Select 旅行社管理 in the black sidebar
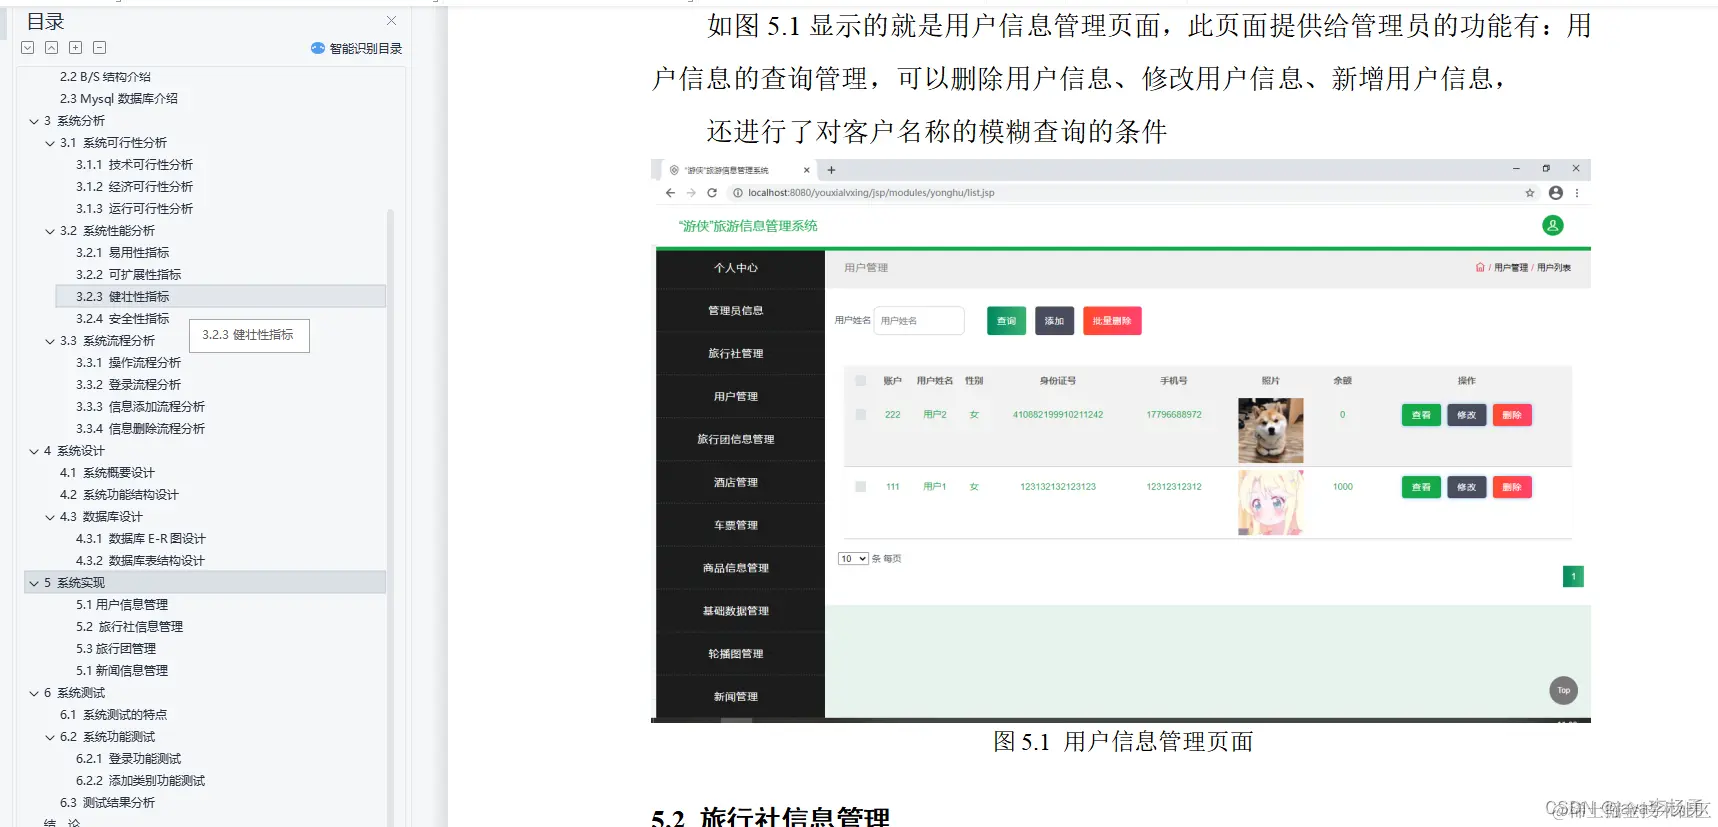1718x827 pixels. (x=736, y=354)
